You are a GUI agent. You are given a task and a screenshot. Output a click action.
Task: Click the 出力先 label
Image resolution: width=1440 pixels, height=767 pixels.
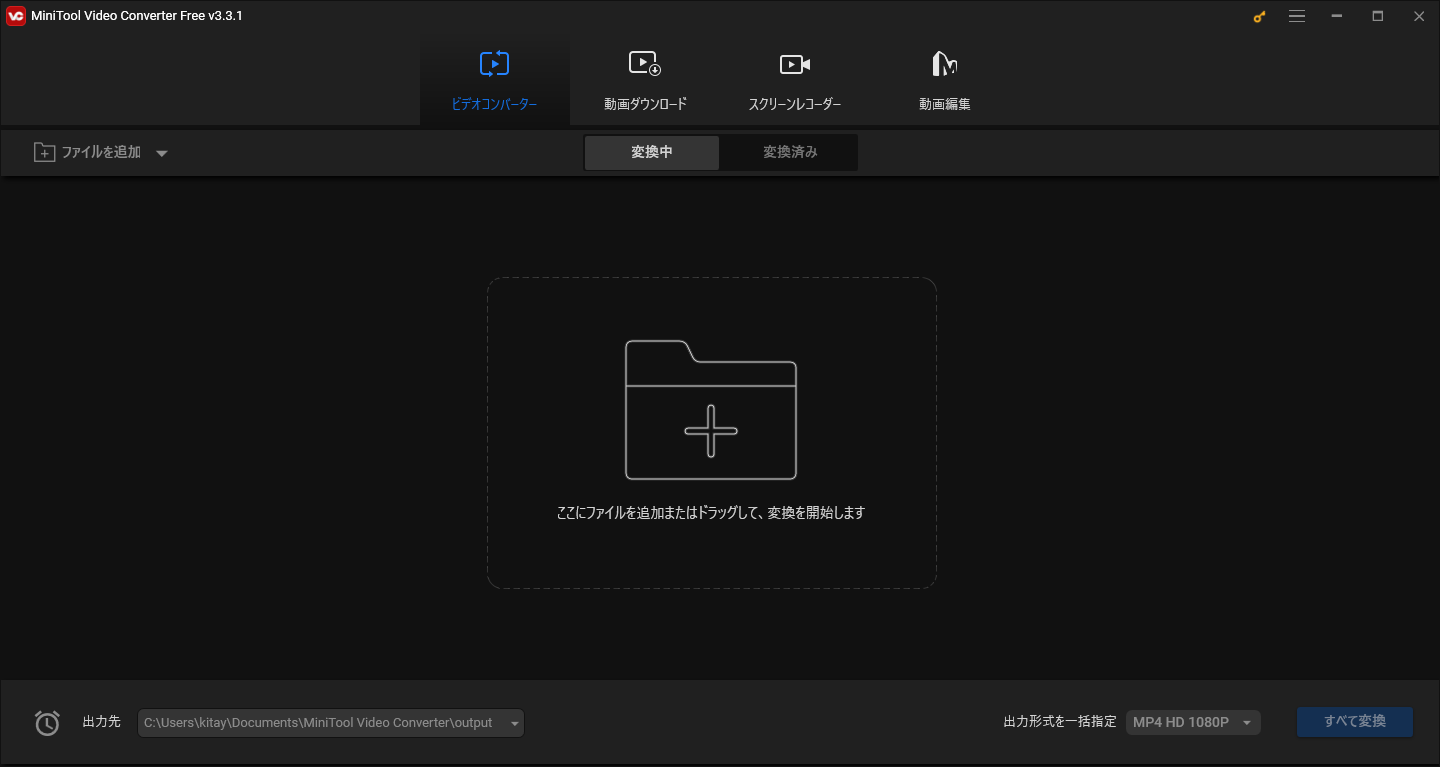pos(101,722)
